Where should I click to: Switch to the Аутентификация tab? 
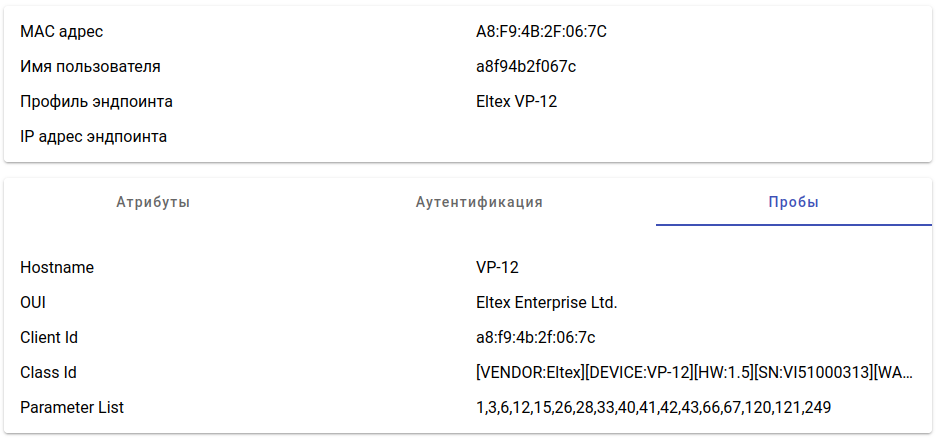tap(479, 202)
